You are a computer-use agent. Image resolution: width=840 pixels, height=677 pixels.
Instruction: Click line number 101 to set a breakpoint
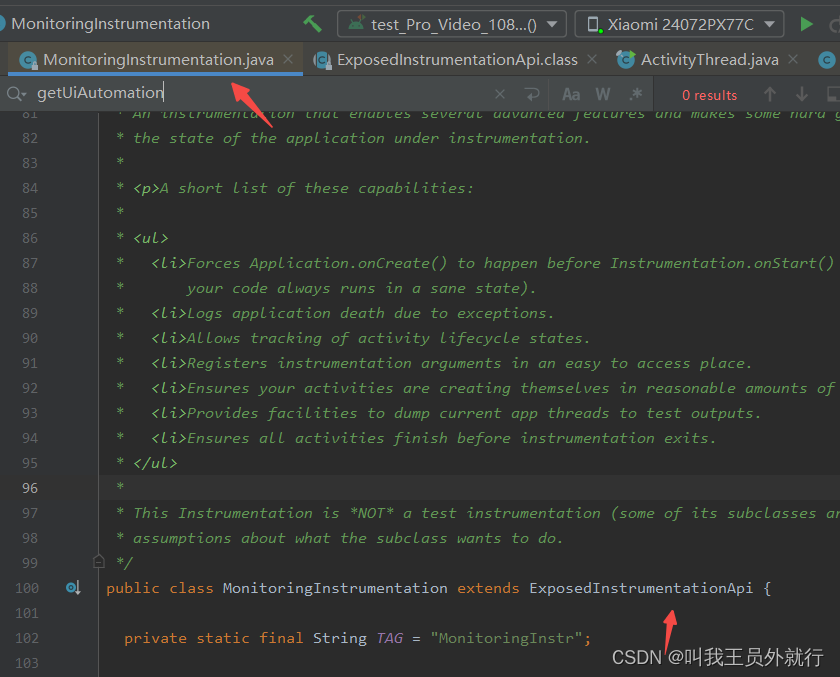[27, 613]
